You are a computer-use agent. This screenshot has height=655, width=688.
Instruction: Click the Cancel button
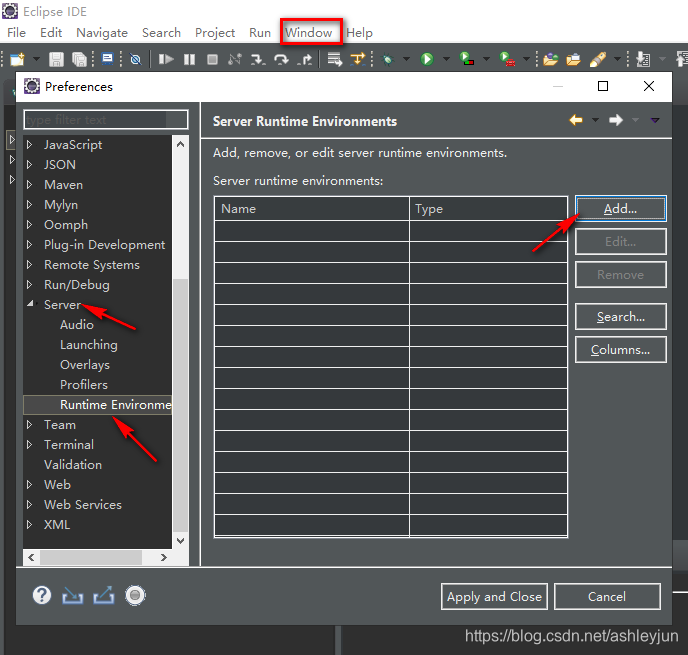[607, 596]
